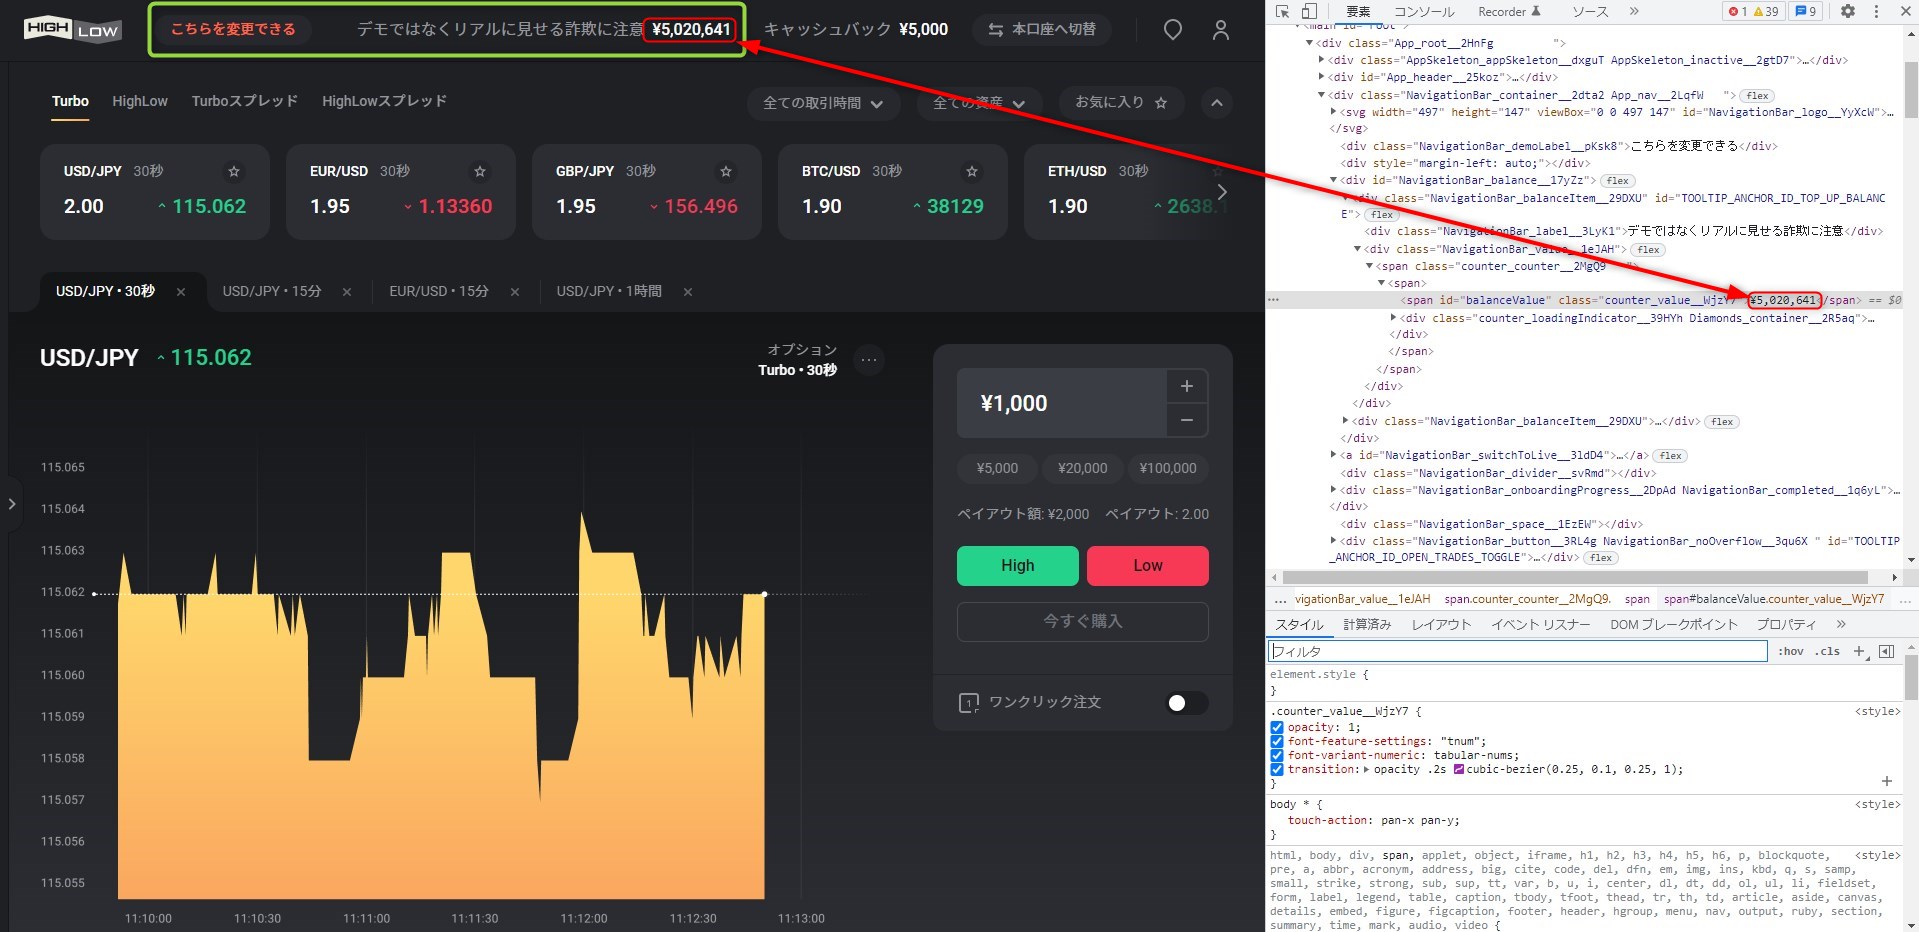Expand the App_header div node in DOM tree

click(x=1322, y=78)
